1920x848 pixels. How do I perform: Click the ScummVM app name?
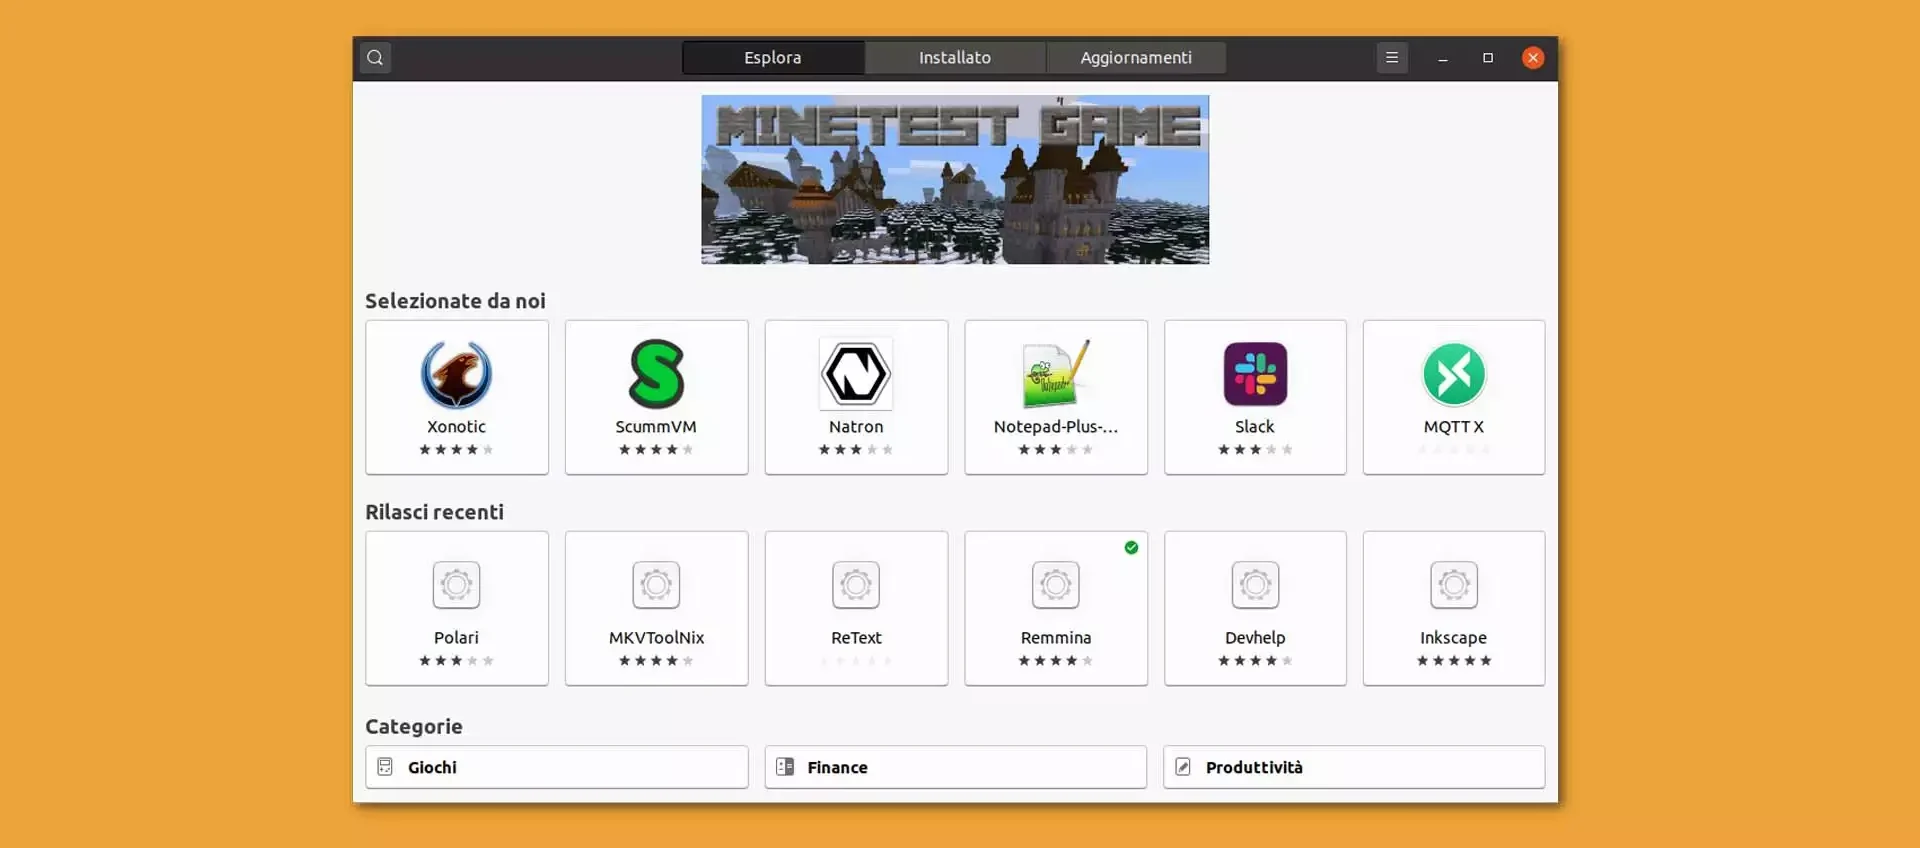tap(656, 427)
